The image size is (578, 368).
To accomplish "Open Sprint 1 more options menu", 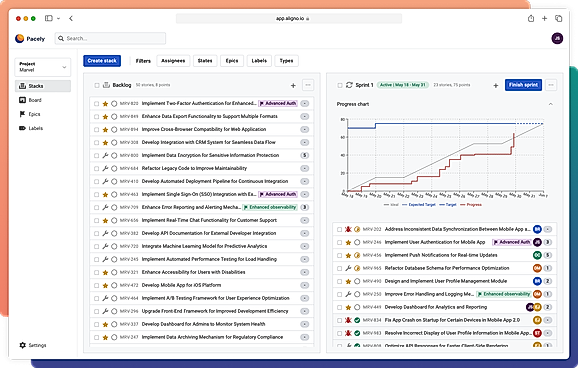I will pyautogui.click(x=551, y=85).
